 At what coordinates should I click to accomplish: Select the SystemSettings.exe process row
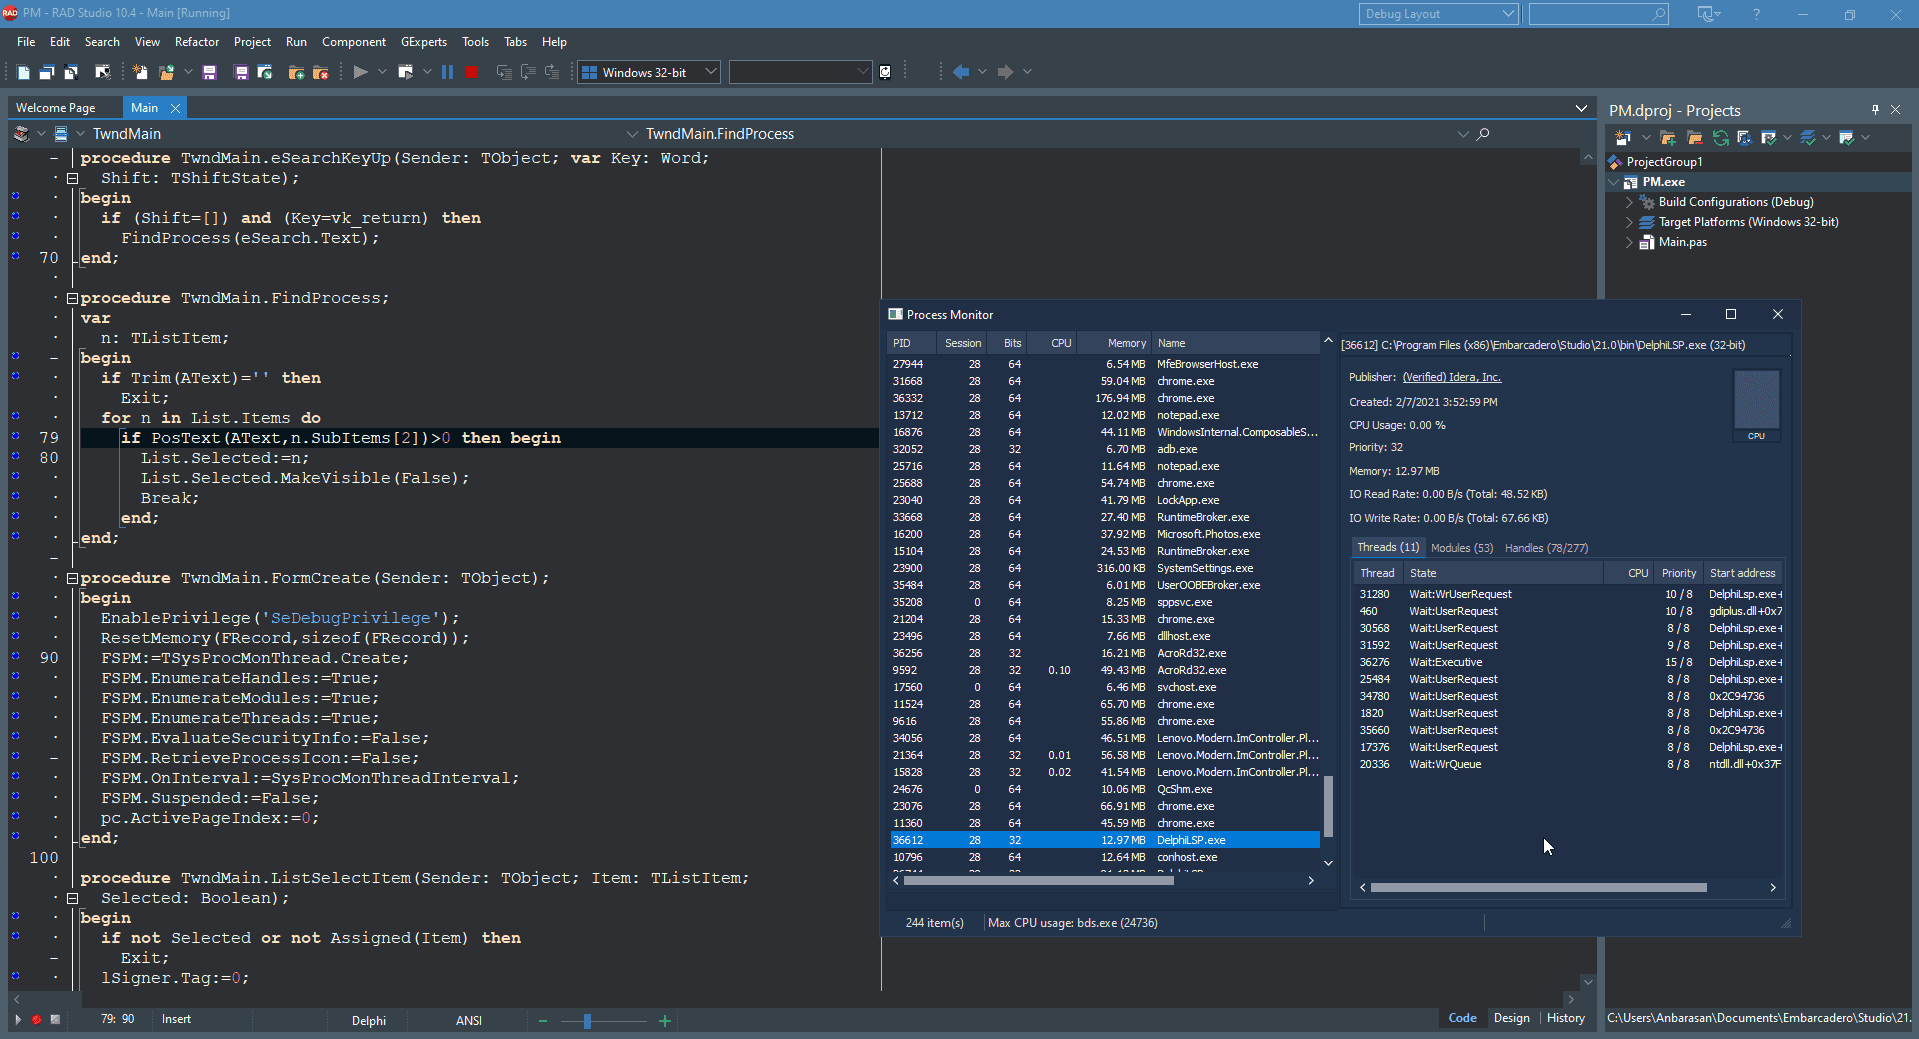click(1105, 568)
